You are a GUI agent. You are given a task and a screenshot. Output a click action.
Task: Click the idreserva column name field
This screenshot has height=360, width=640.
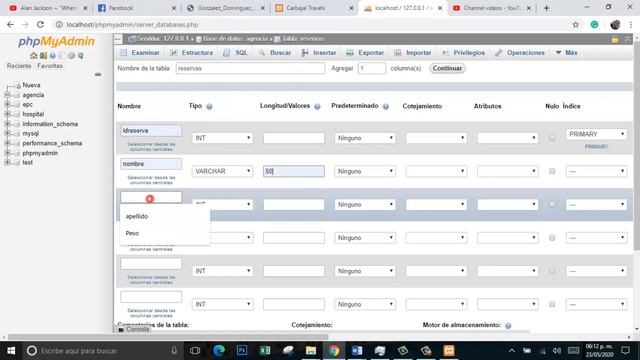(151, 131)
